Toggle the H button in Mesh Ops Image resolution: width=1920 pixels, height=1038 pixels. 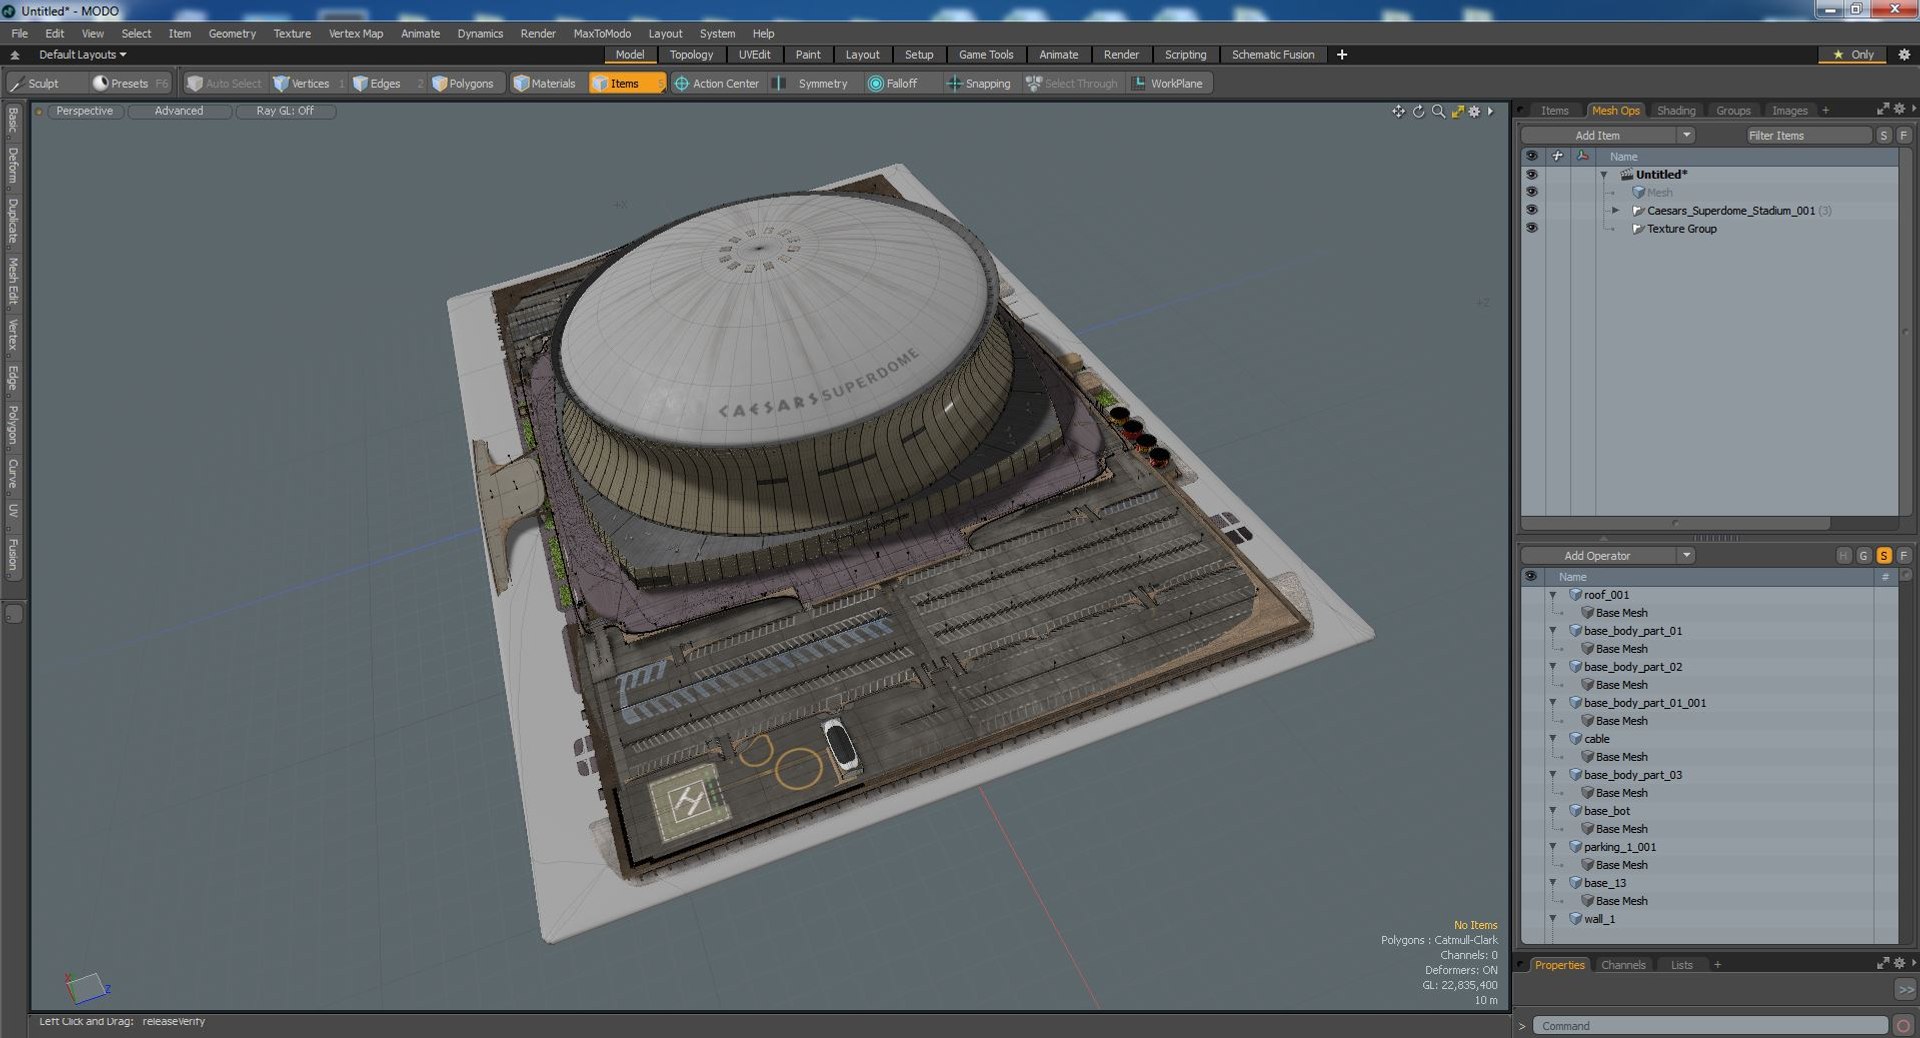[1844, 556]
